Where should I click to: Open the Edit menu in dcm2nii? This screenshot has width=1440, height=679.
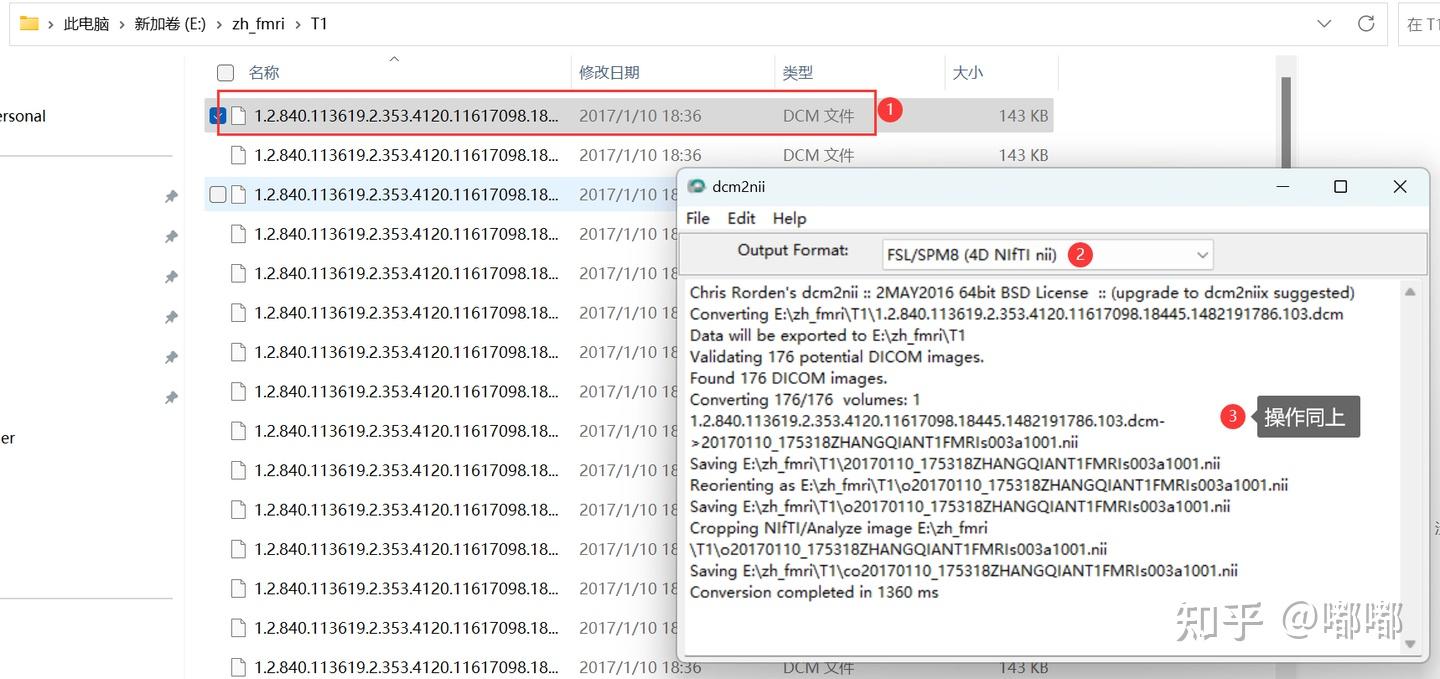pyautogui.click(x=741, y=218)
